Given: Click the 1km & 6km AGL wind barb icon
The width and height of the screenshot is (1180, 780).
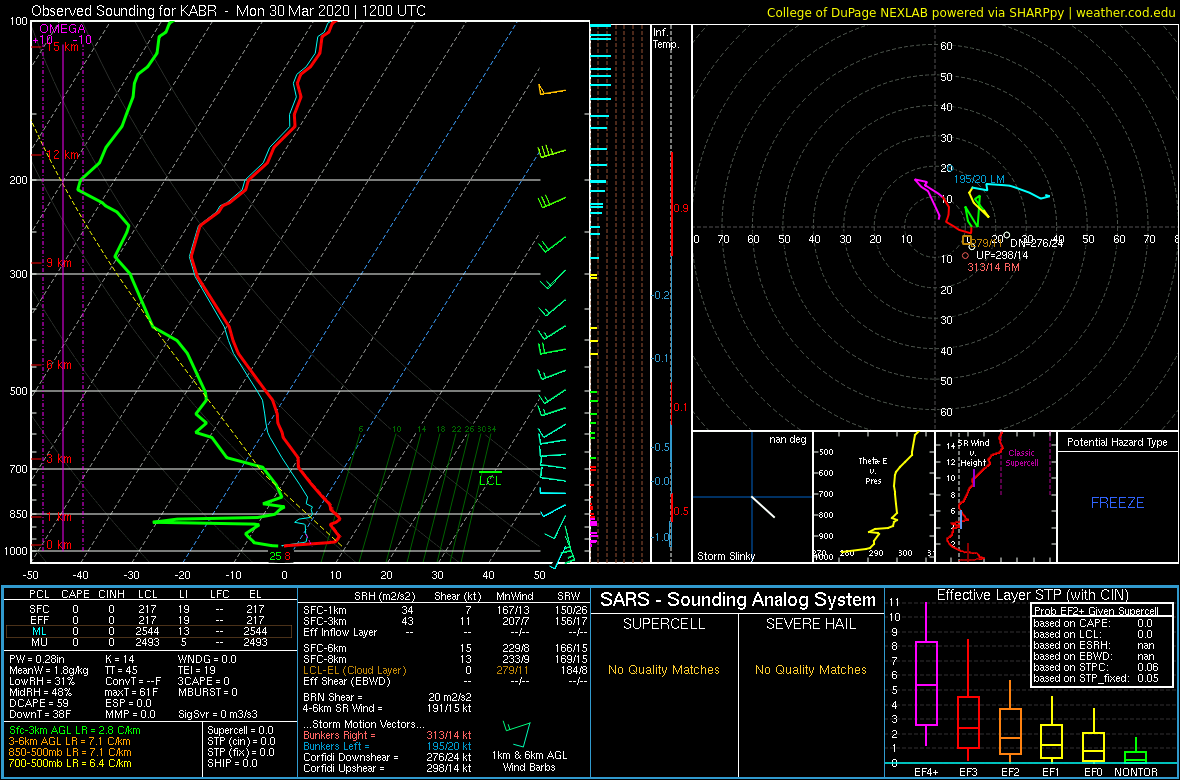Looking at the screenshot, I should click(517, 734).
